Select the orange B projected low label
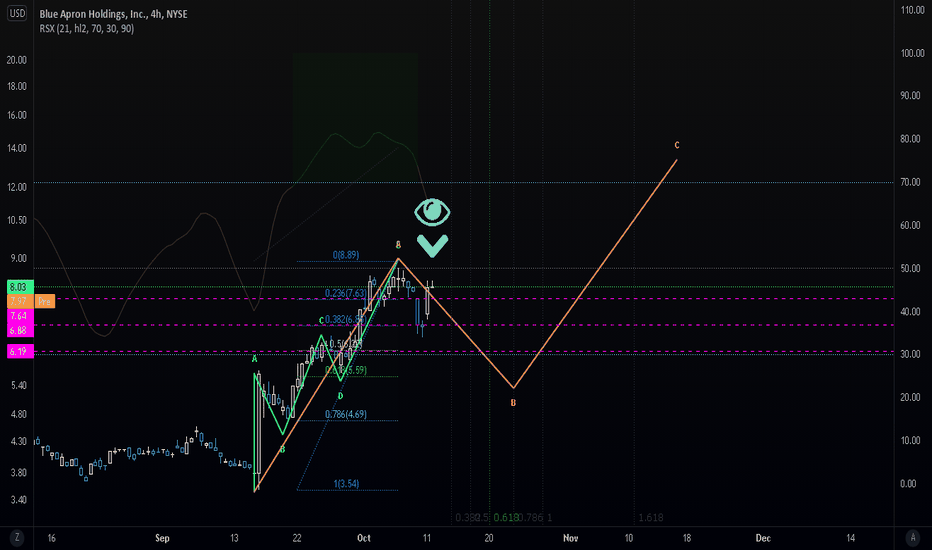Image resolution: width=932 pixels, height=550 pixels. (513, 403)
